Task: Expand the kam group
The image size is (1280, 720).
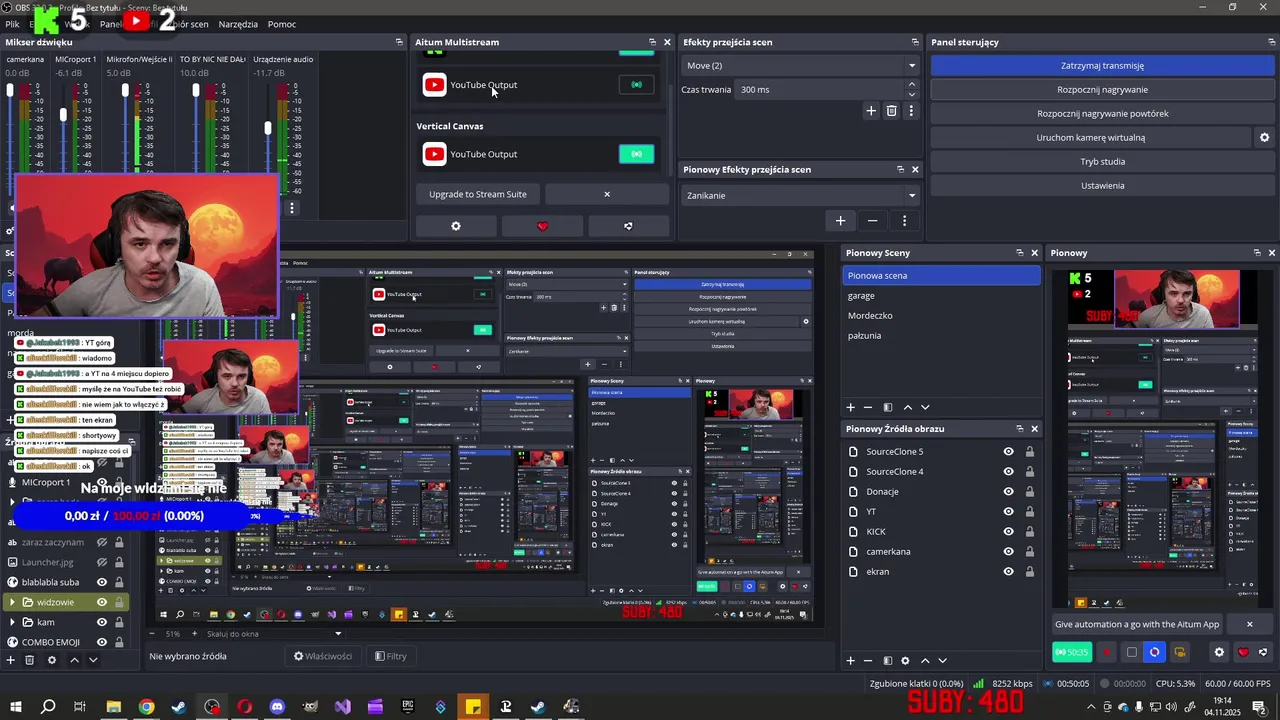Action: tap(13, 622)
